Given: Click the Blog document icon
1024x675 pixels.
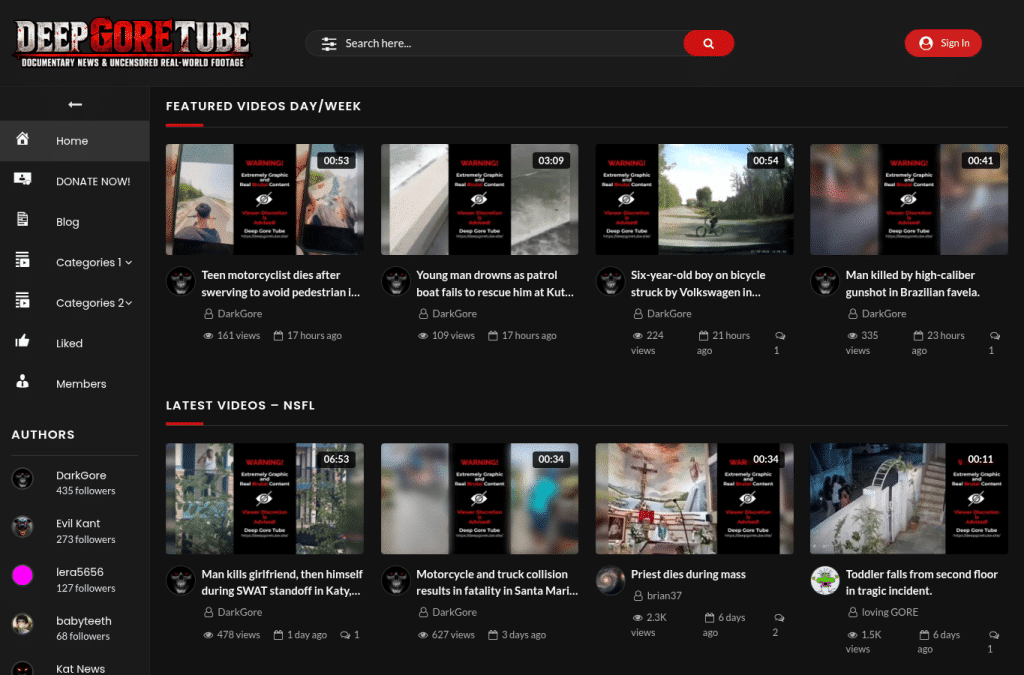Looking at the screenshot, I should pyautogui.click(x=22, y=219).
